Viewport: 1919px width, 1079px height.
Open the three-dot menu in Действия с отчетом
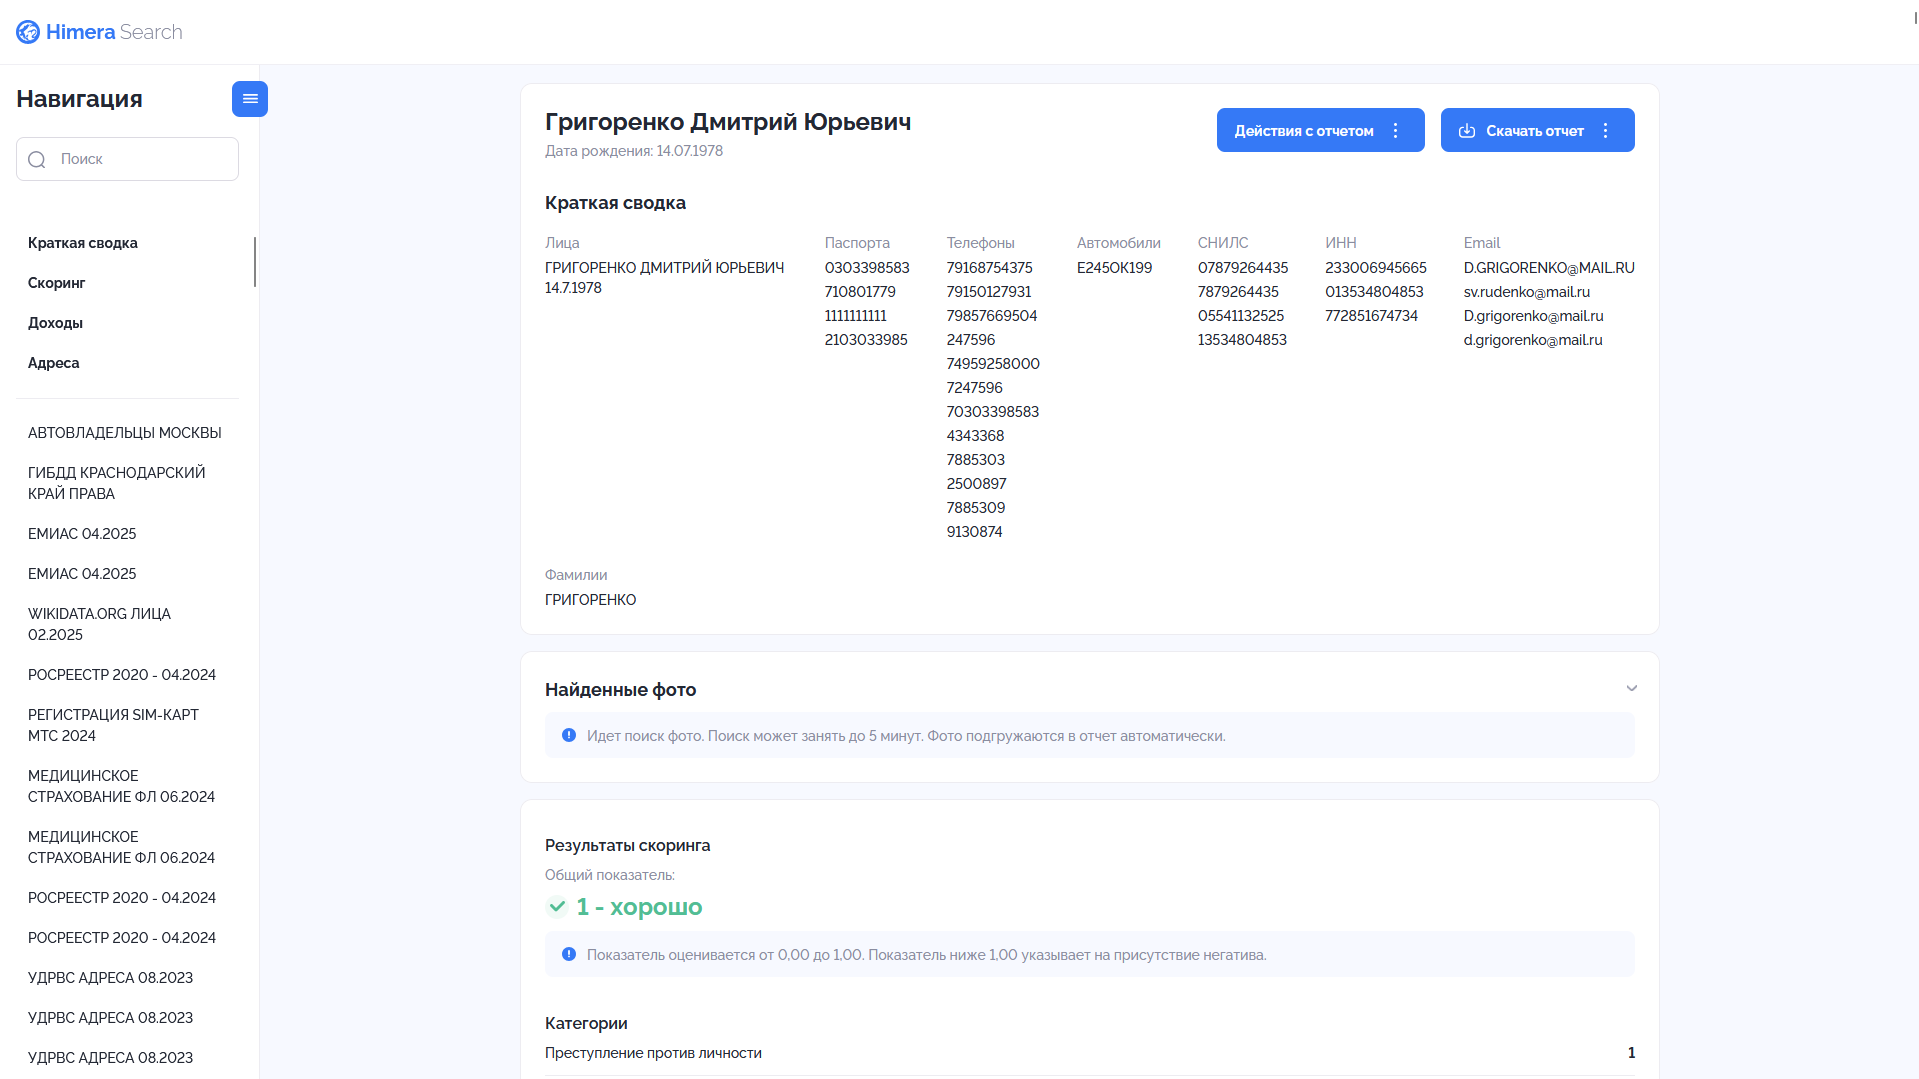click(x=1395, y=131)
